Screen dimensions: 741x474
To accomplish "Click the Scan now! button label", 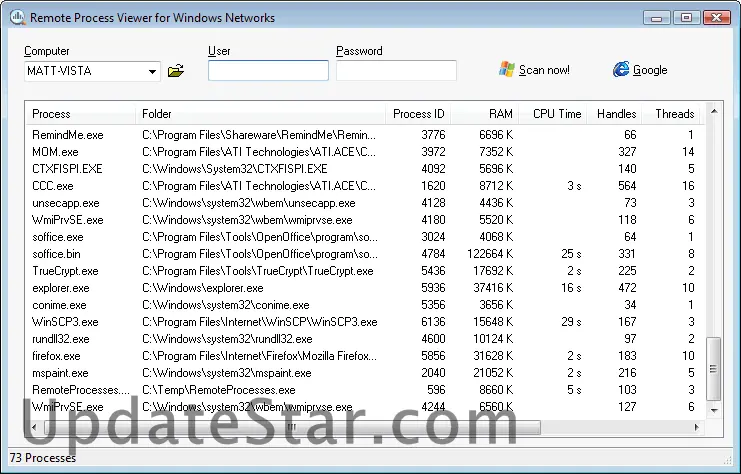I will [x=544, y=70].
